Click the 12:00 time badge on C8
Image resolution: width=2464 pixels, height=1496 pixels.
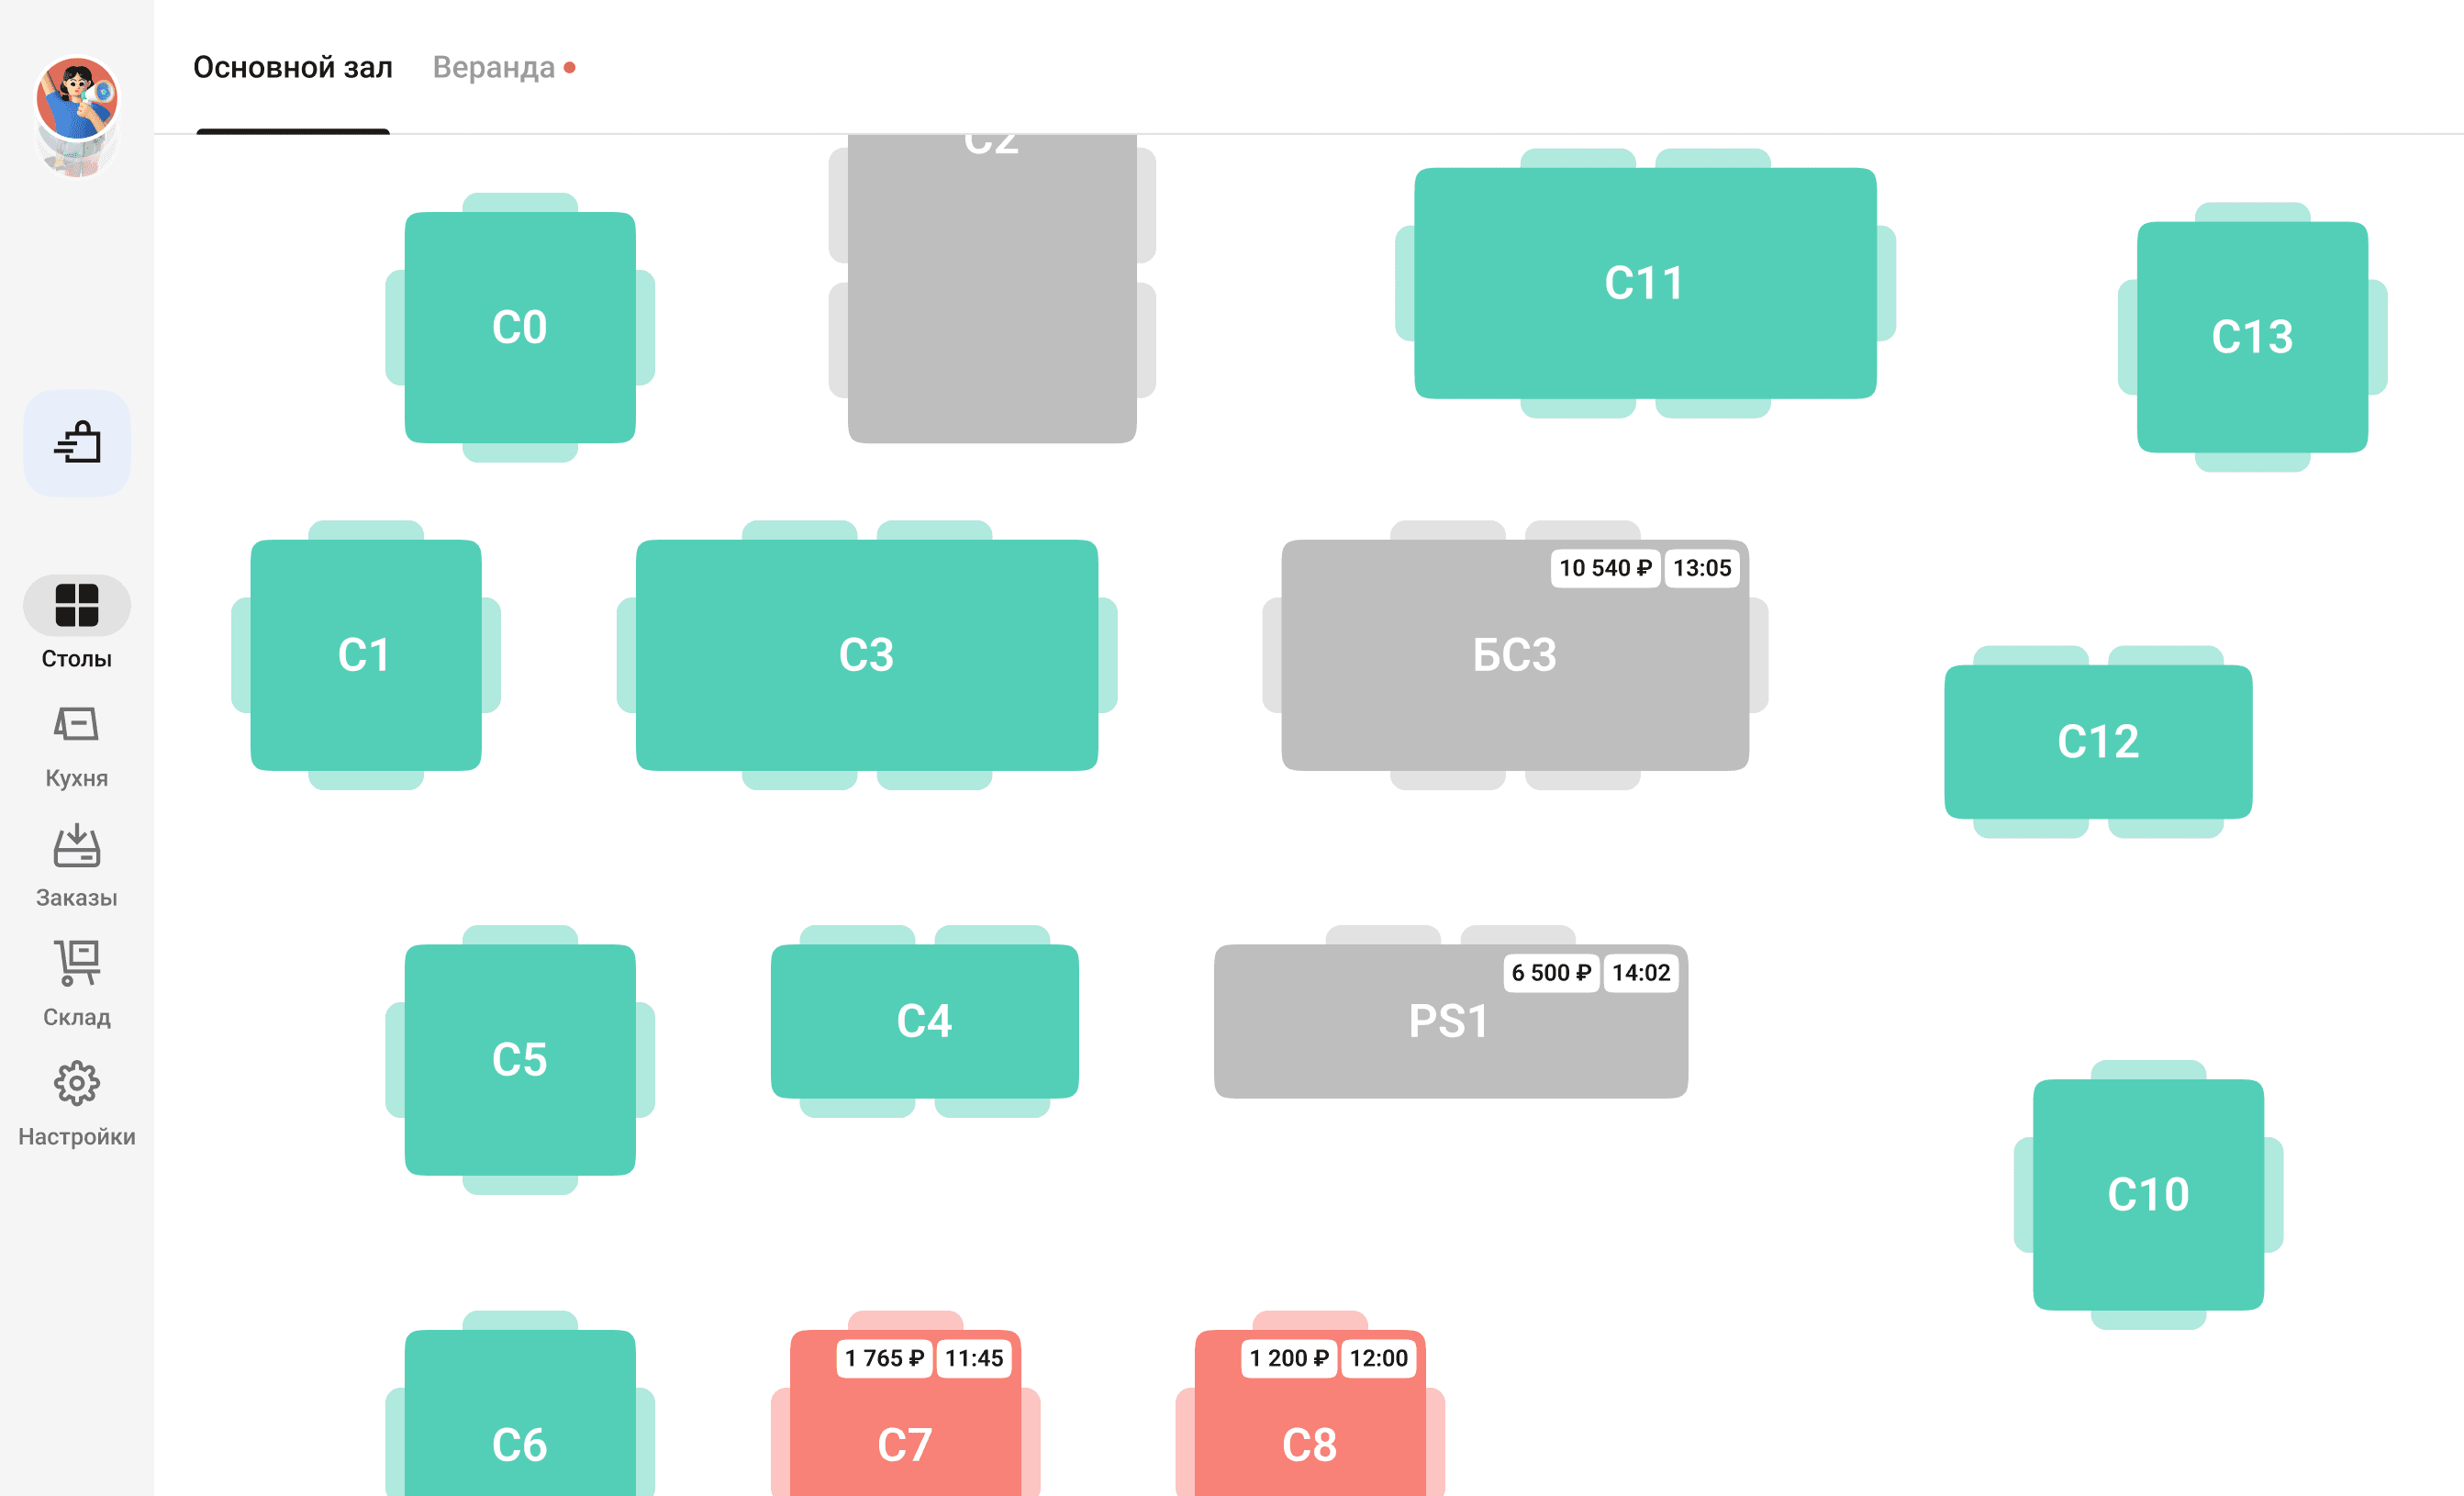click(x=1379, y=1358)
